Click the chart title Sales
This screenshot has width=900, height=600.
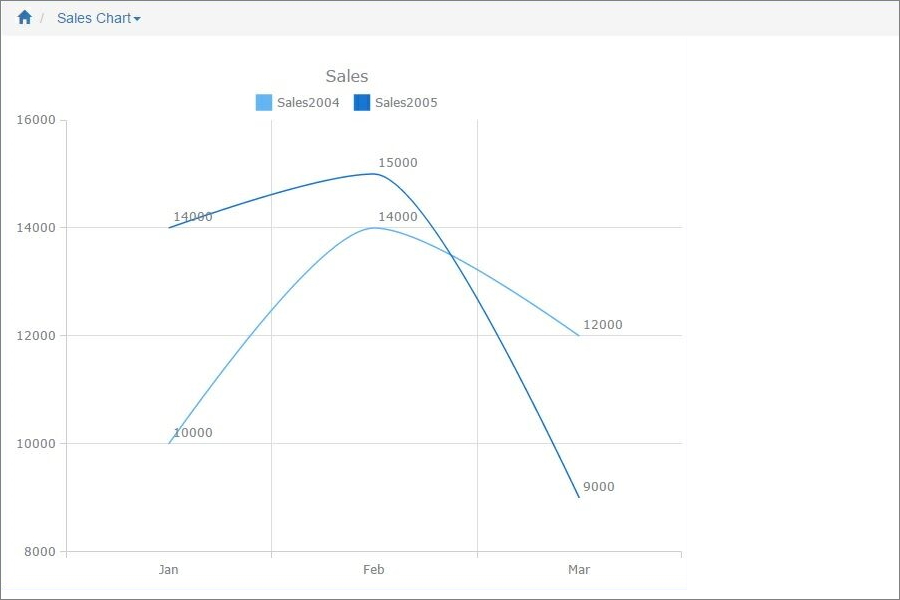click(x=345, y=76)
